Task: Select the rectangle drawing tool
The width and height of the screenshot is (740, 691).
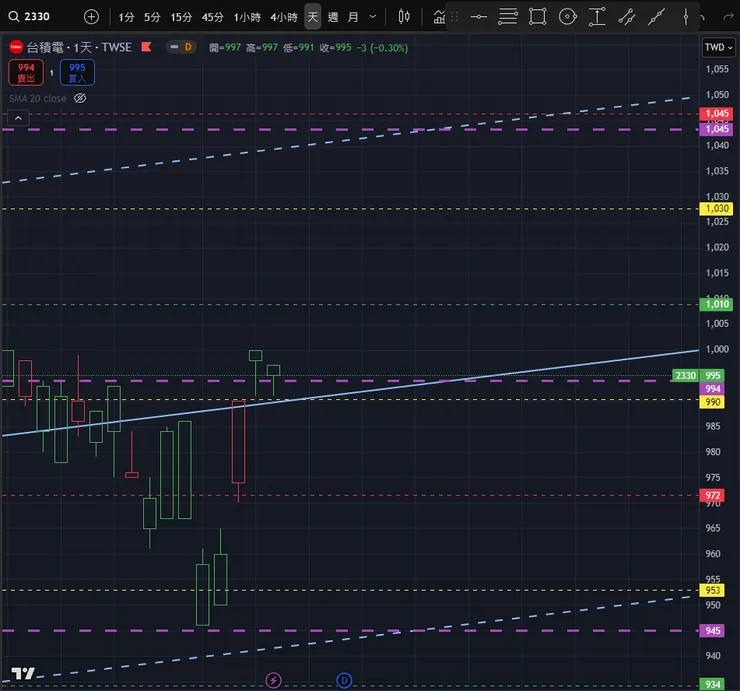Action: tap(538, 17)
